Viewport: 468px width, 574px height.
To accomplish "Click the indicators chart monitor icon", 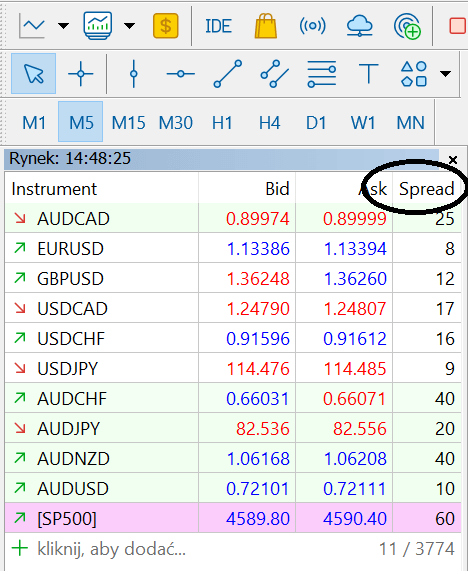I will click(97, 25).
